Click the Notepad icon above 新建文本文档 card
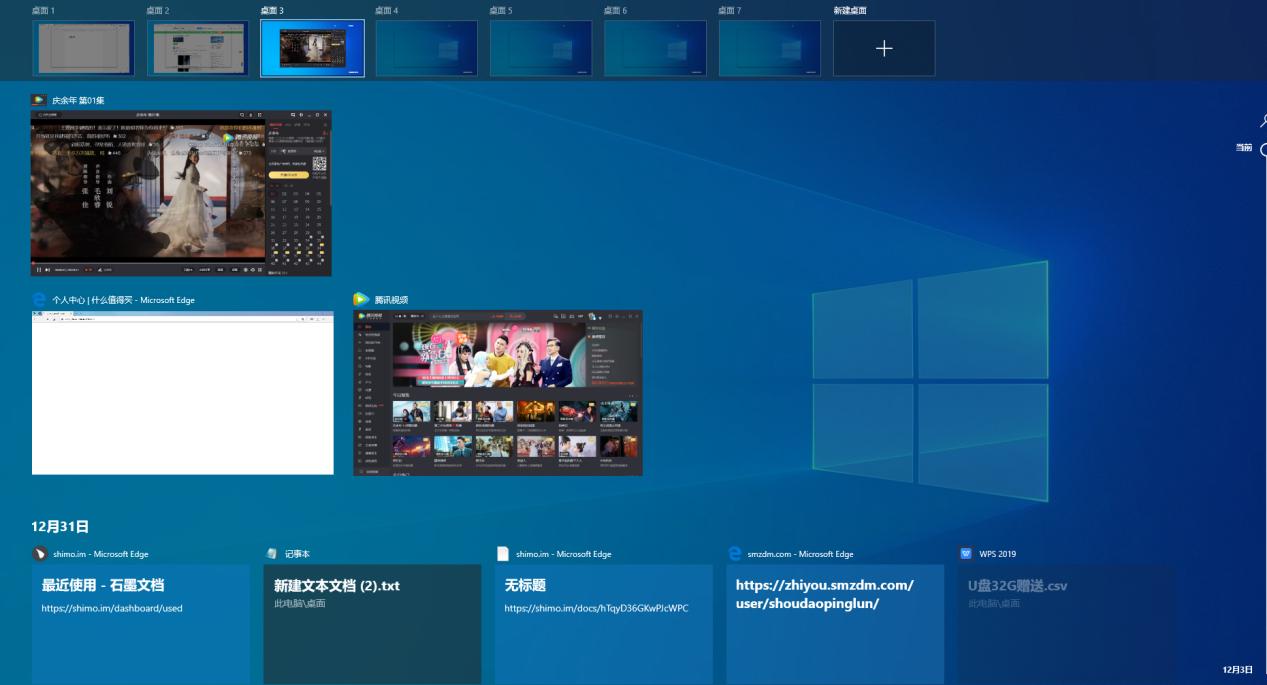Image resolution: width=1267 pixels, height=685 pixels. [x=272, y=554]
